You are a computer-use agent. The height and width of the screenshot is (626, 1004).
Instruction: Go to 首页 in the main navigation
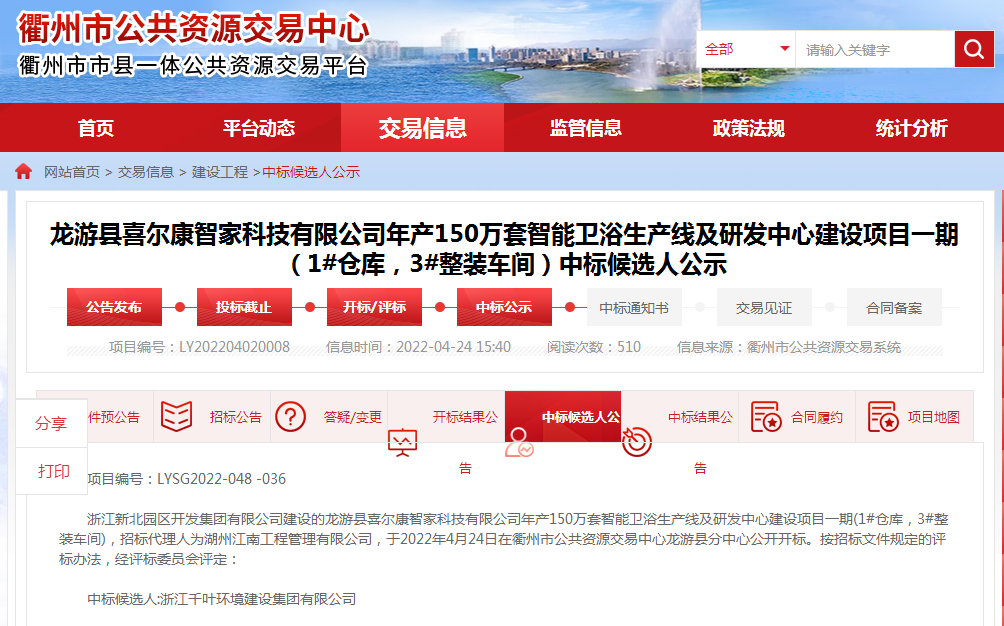96,128
